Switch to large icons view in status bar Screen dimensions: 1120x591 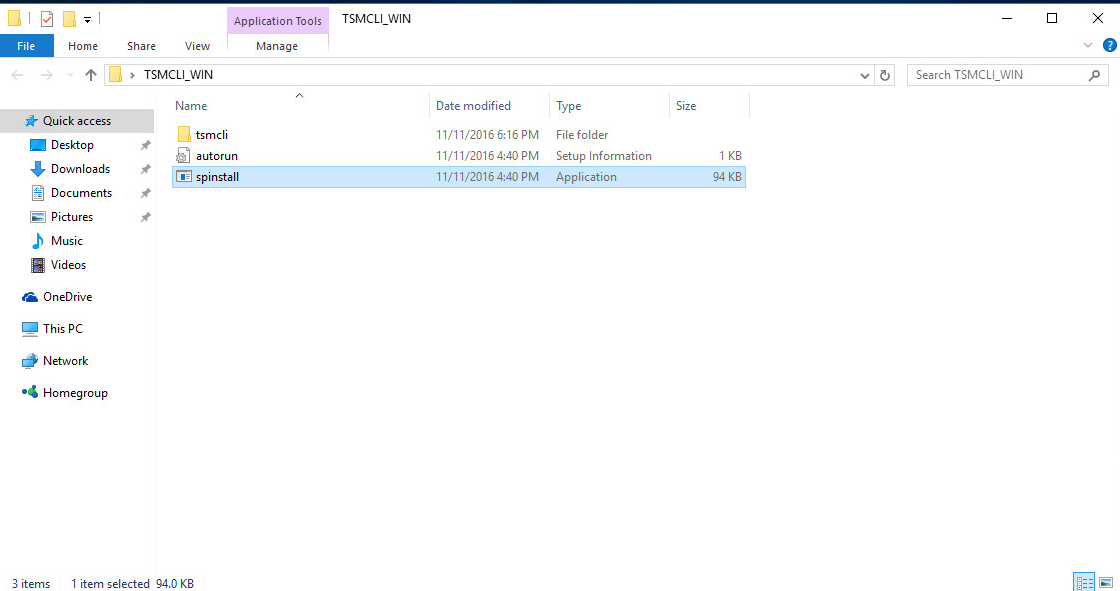pos(1105,582)
